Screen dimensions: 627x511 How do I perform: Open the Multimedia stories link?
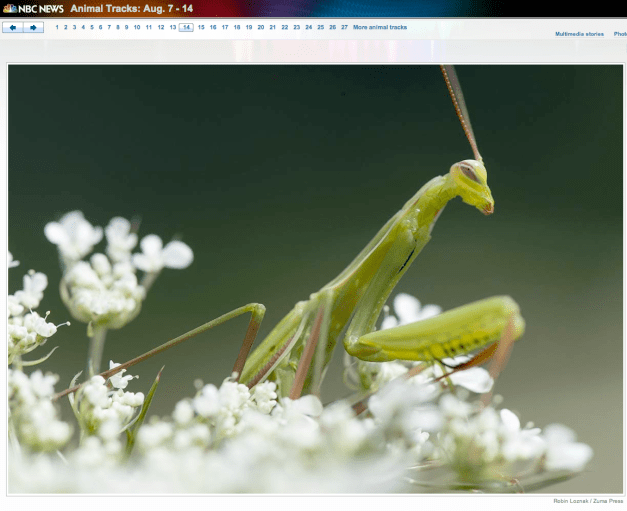pyautogui.click(x=579, y=34)
